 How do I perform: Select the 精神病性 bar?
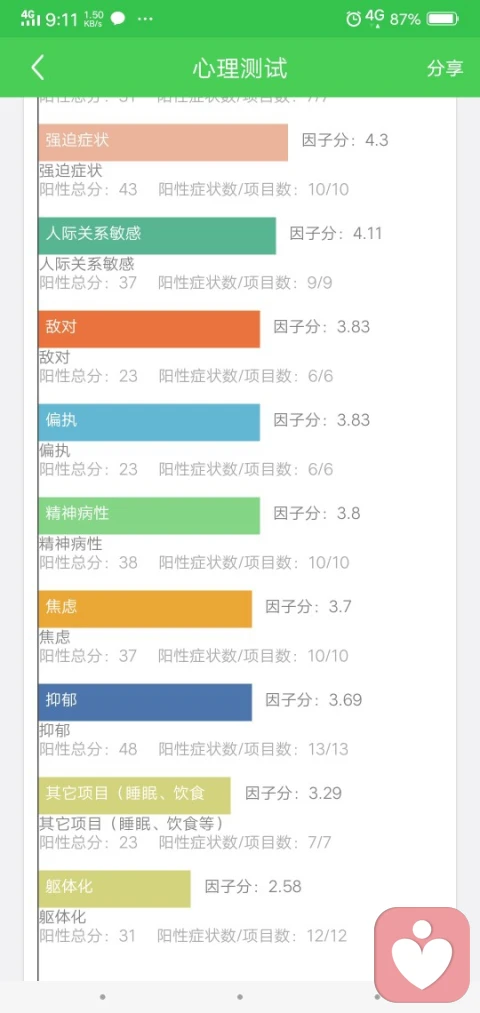tap(149, 516)
